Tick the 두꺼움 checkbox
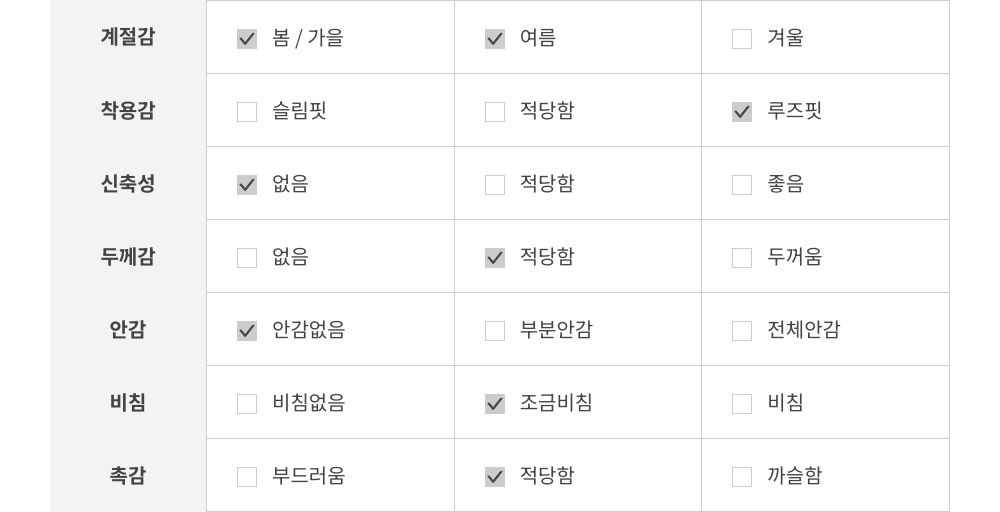1000x512 pixels. (x=742, y=258)
